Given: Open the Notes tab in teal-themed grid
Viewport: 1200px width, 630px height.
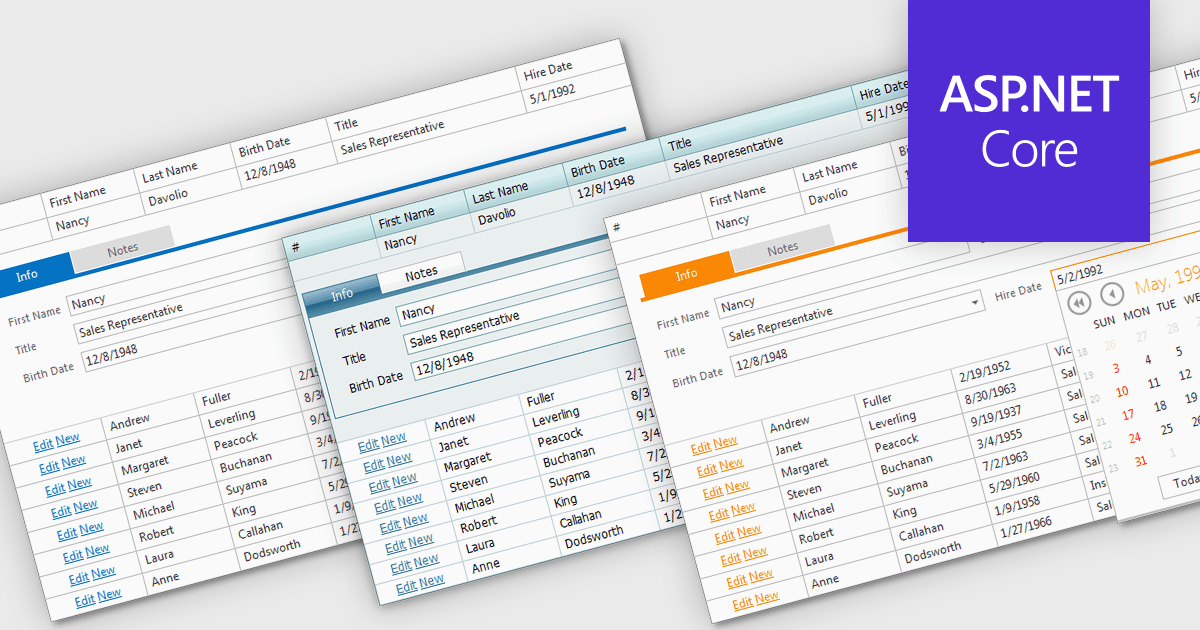Looking at the screenshot, I should (421, 273).
